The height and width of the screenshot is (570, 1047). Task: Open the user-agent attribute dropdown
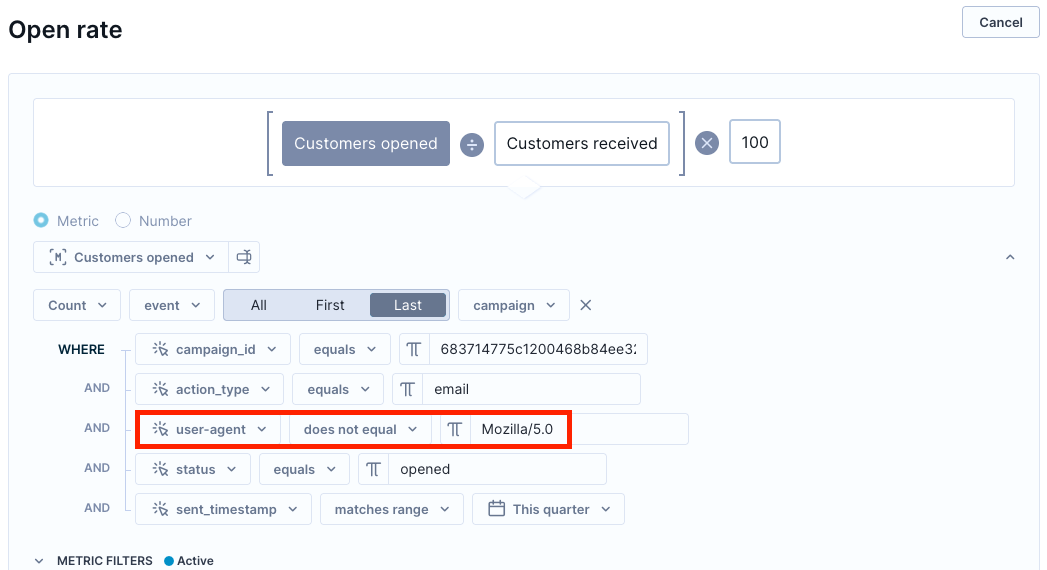click(208, 429)
